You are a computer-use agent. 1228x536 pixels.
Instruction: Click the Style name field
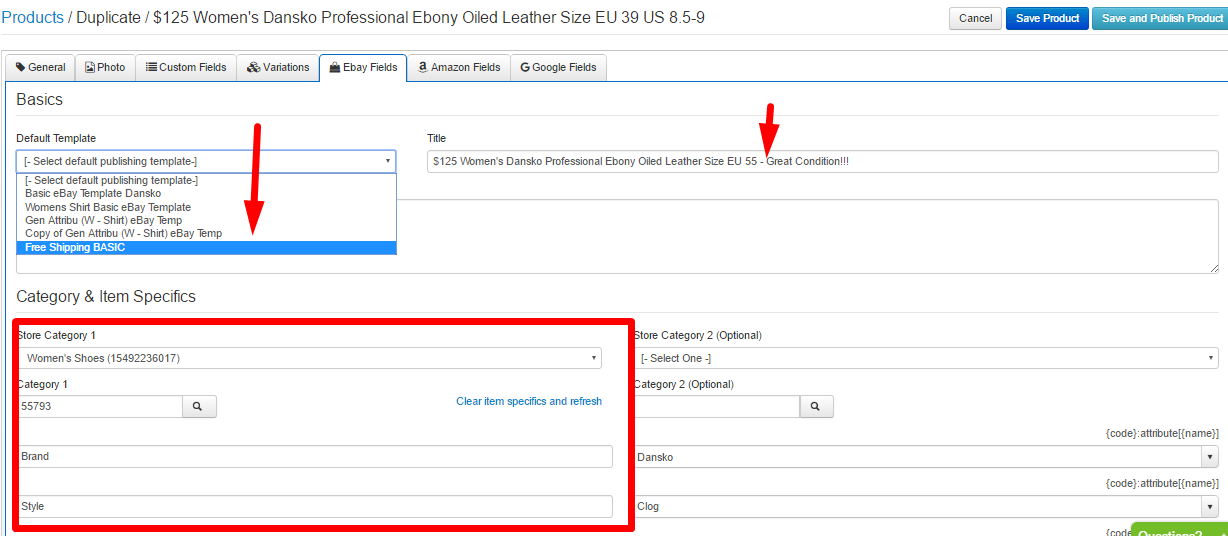(315, 506)
